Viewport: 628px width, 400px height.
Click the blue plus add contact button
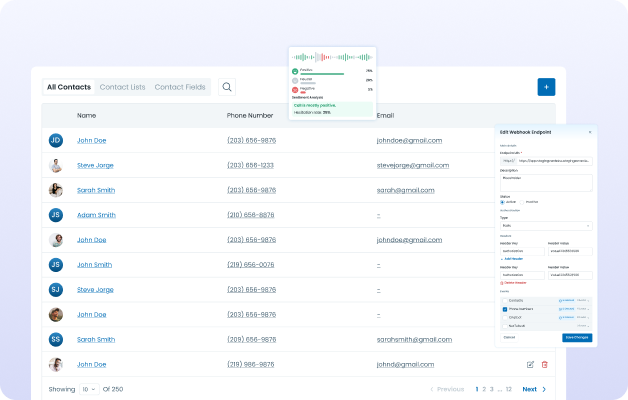coord(546,87)
